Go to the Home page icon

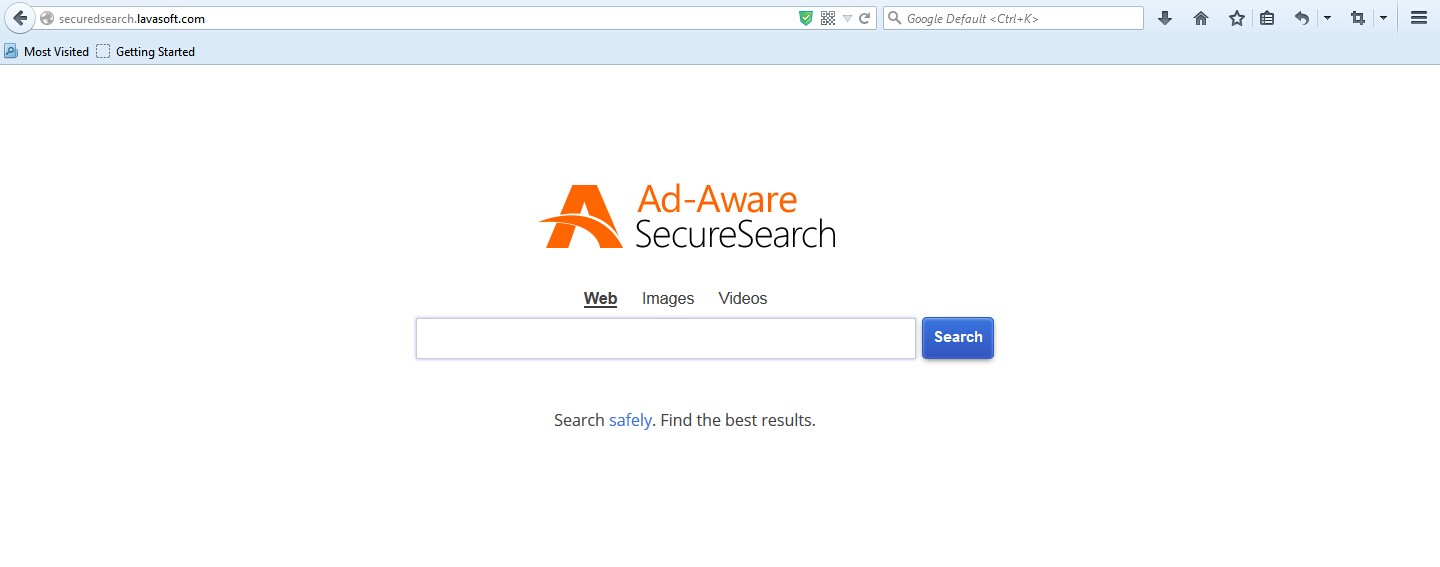(x=1201, y=18)
